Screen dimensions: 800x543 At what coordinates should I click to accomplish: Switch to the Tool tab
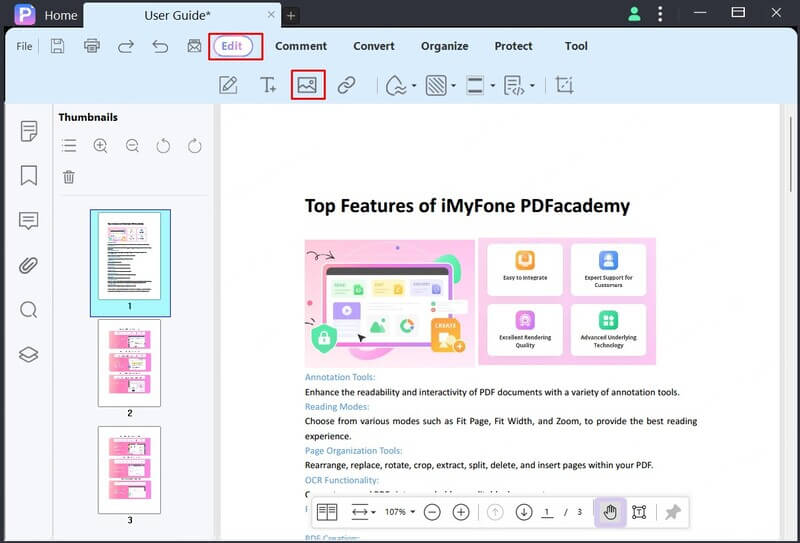(x=576, y=46)
